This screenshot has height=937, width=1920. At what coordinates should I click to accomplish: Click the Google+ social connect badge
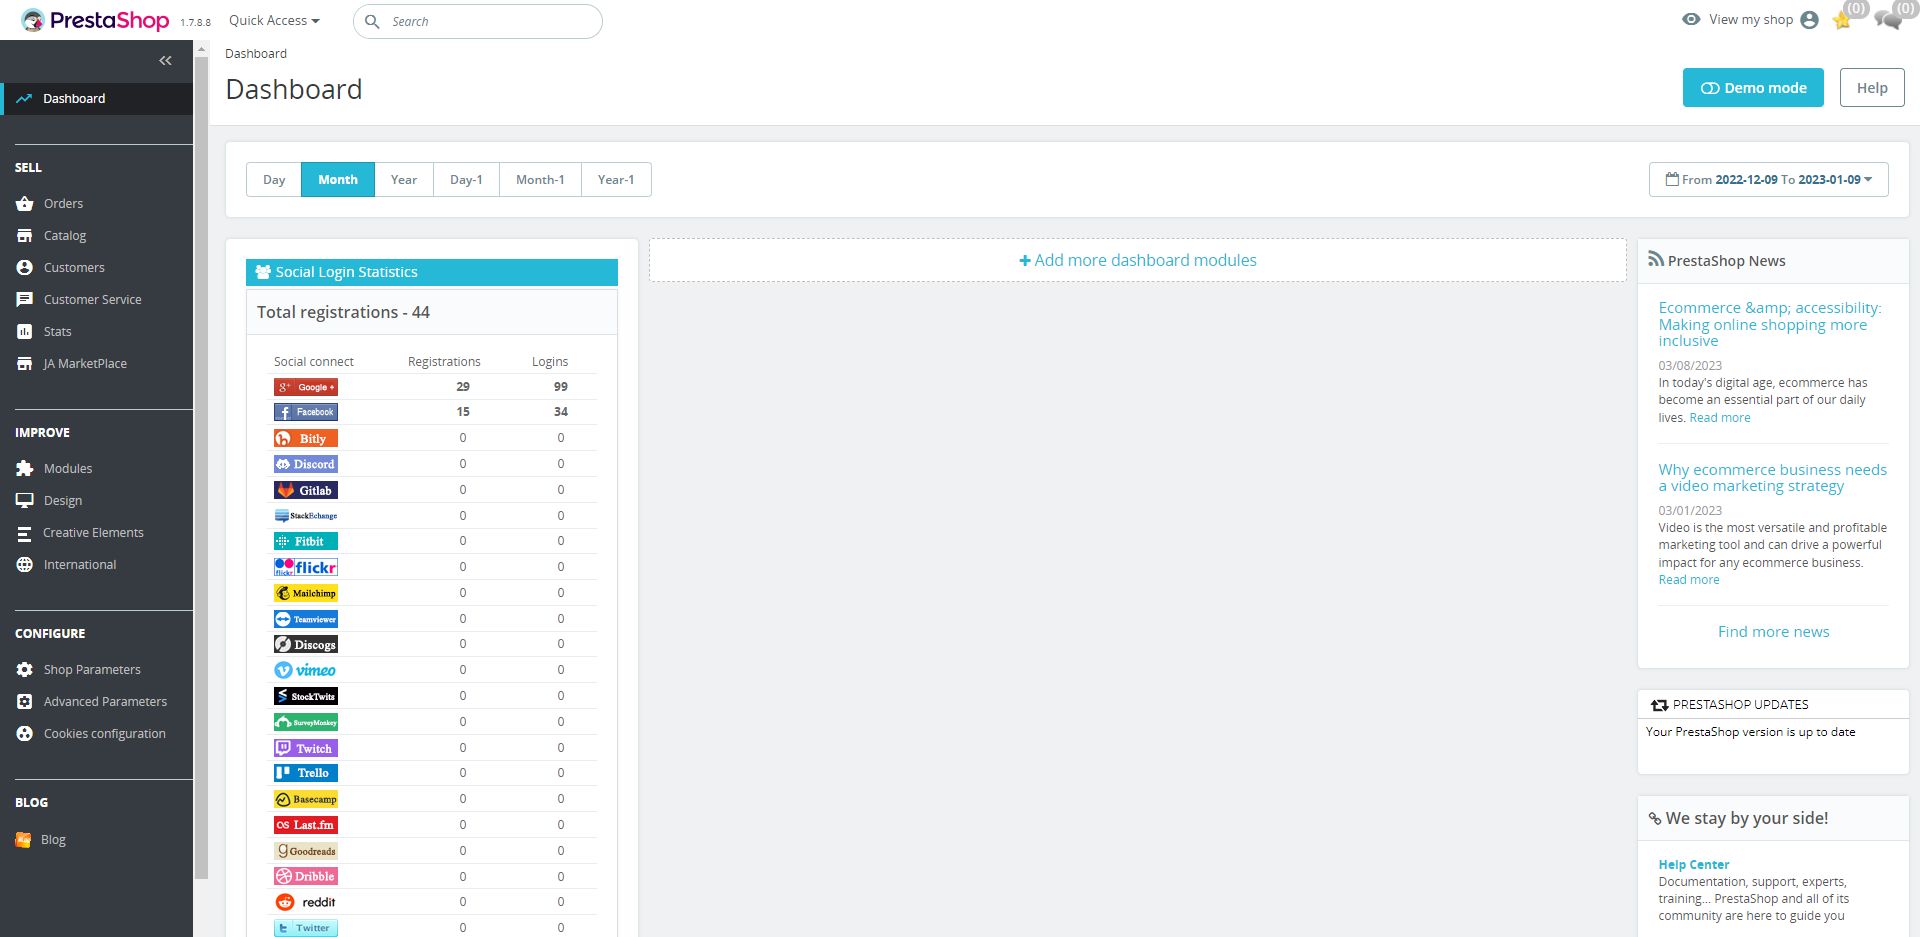point(306,387)
